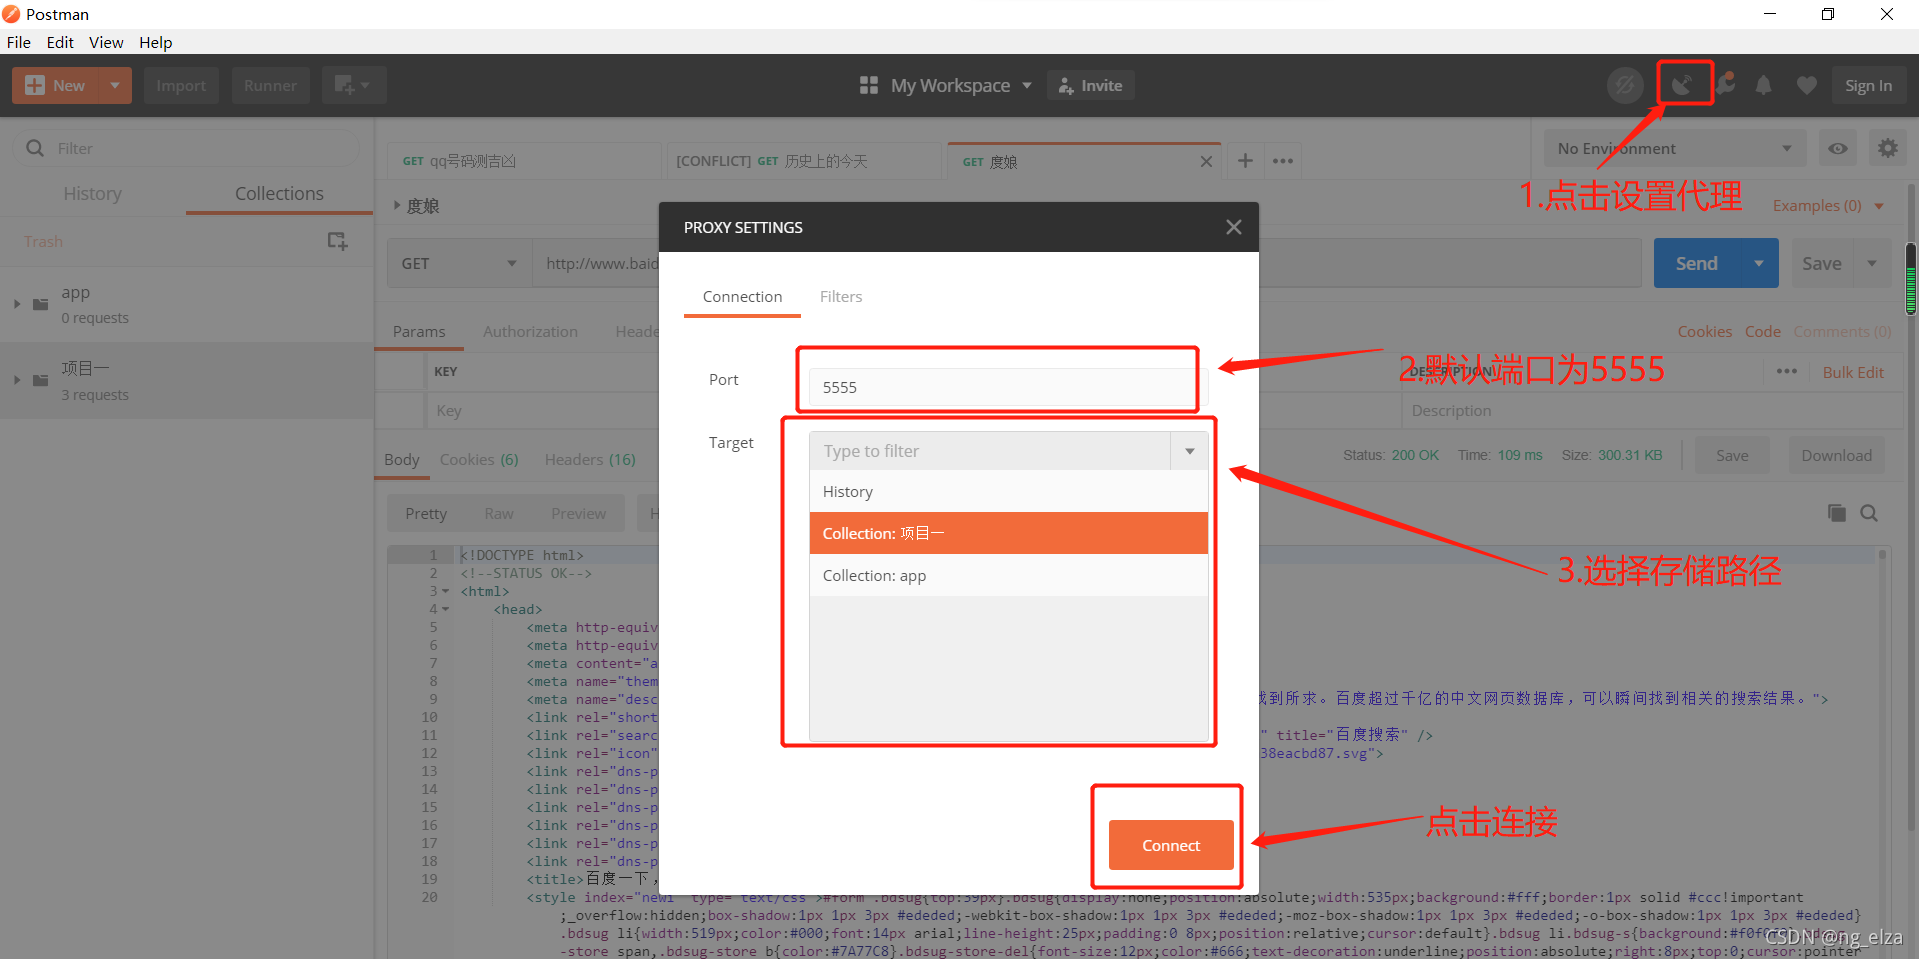Open the response Cookies (6) tab

click(479, 459)
